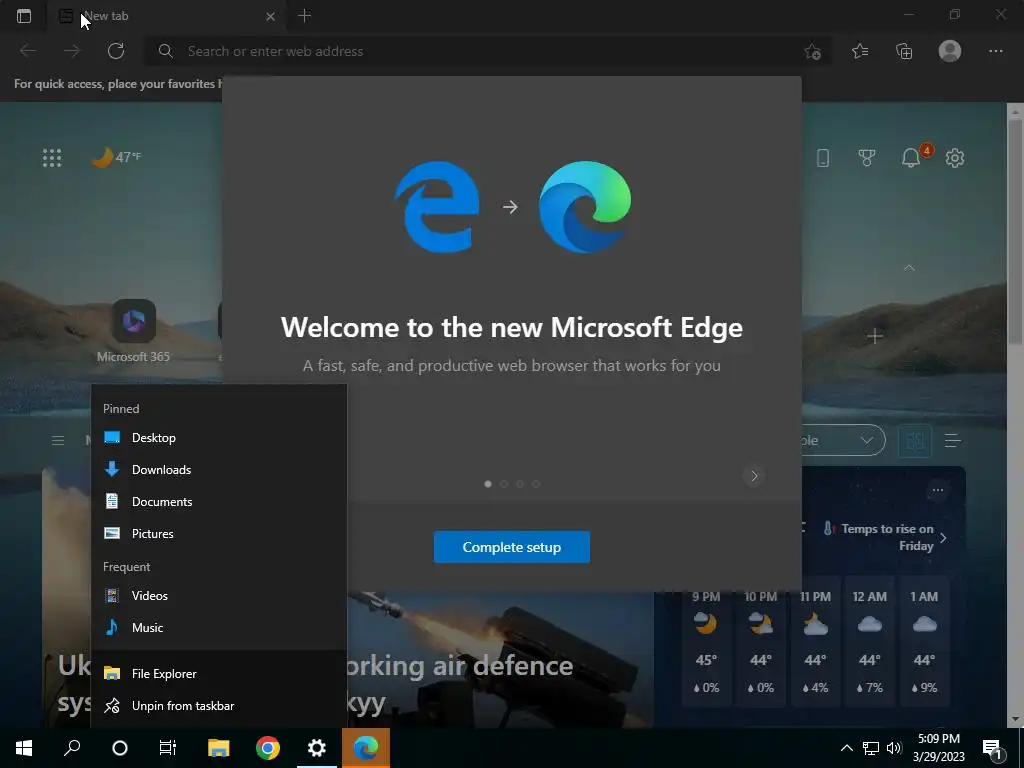Open the Microsoft 365 quick link
Screen dimensions: 1024x768
(133, 331)
